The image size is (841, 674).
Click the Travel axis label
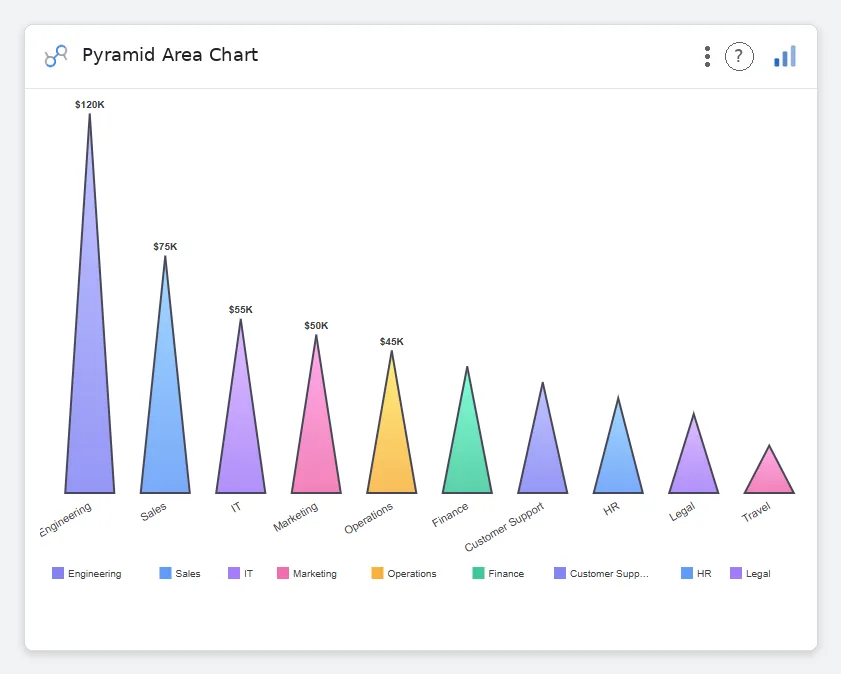click(x=756, y=512)
